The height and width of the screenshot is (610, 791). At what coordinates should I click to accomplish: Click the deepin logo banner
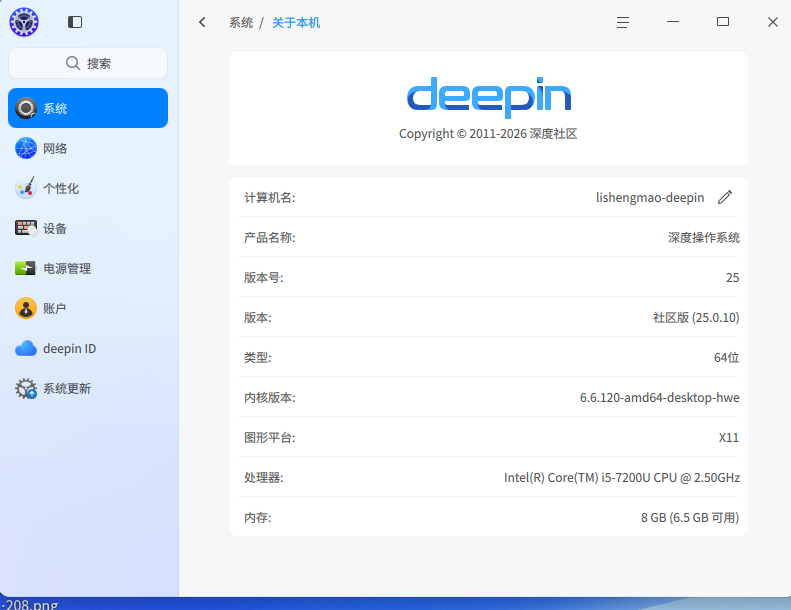pos(488,97)
